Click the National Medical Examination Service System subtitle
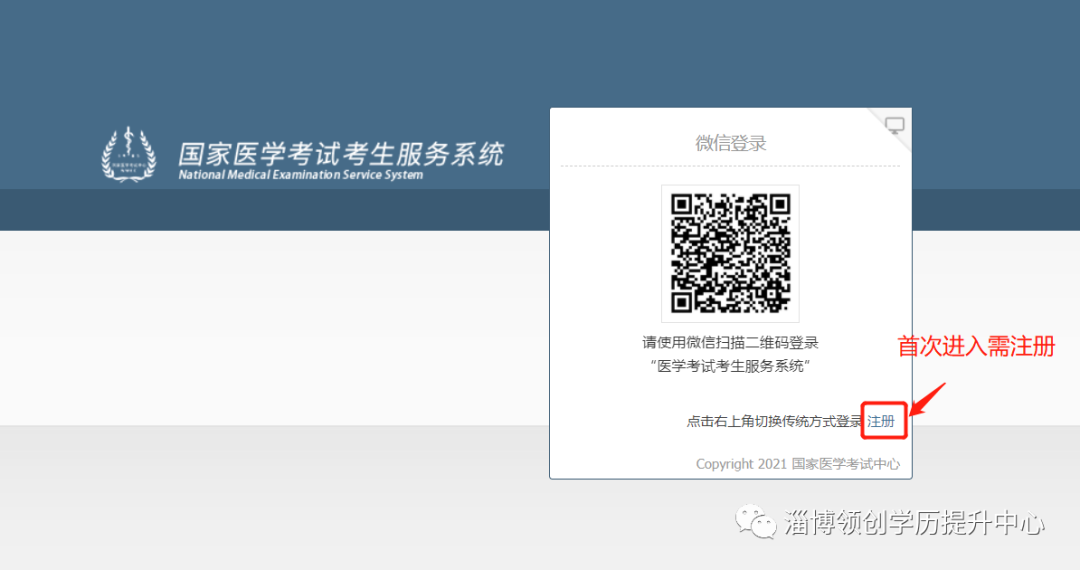The image size is (1080, 570). point(301,175)
